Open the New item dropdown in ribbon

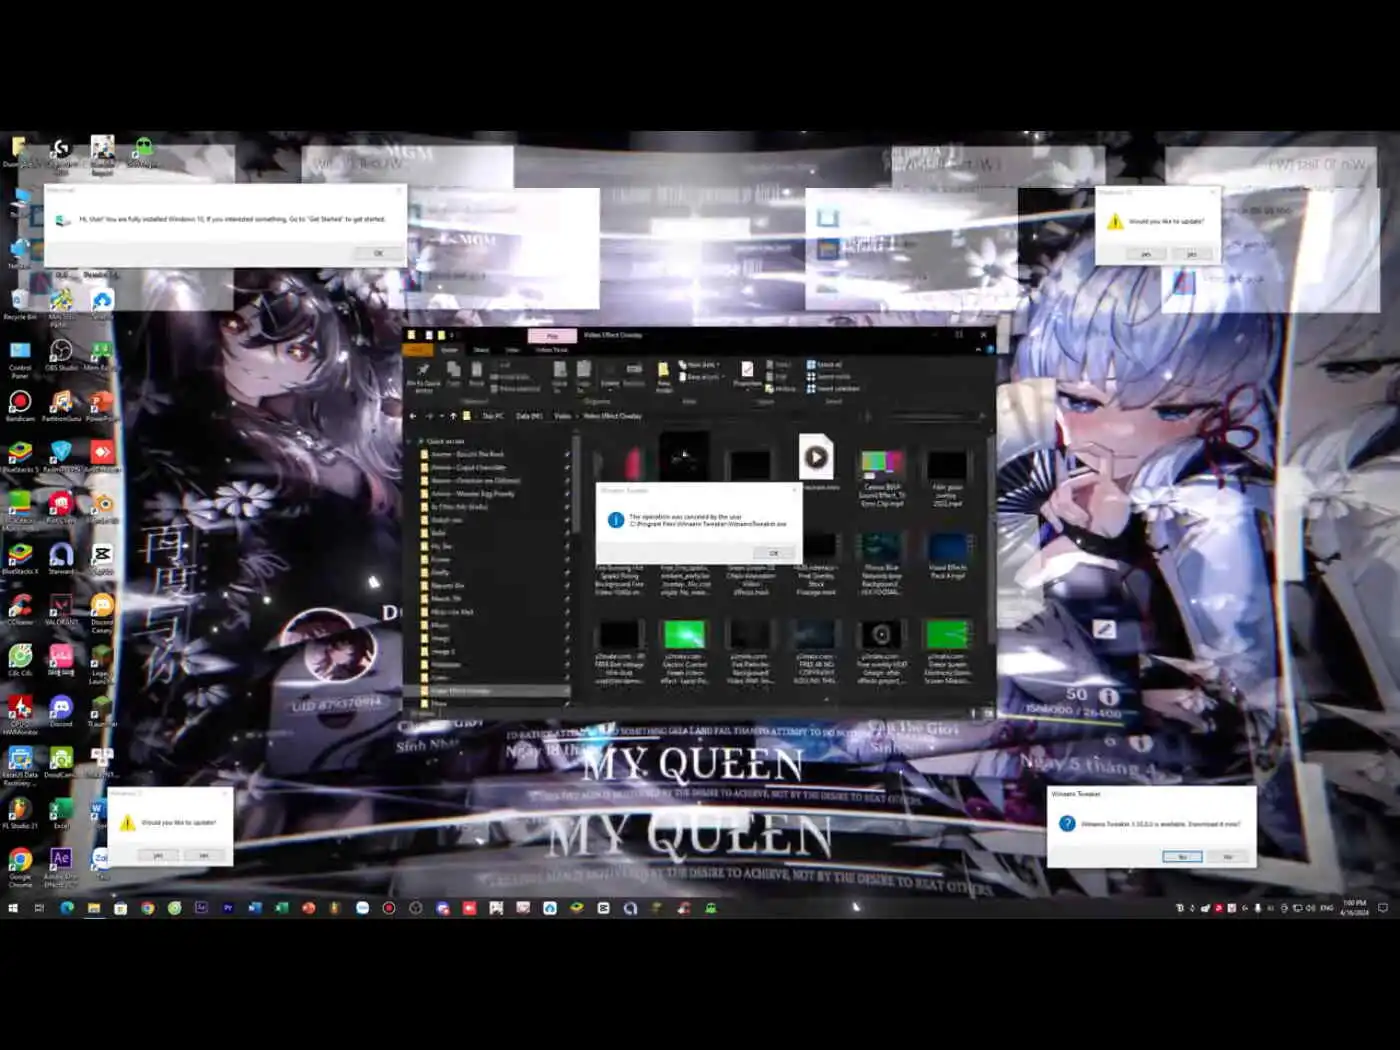tap(699, 365)
